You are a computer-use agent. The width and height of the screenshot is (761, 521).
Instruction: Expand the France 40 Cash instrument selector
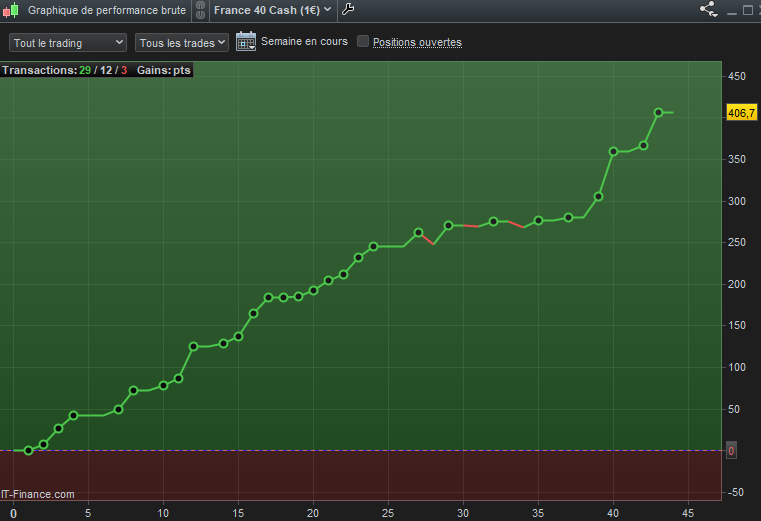pos(272,10)
